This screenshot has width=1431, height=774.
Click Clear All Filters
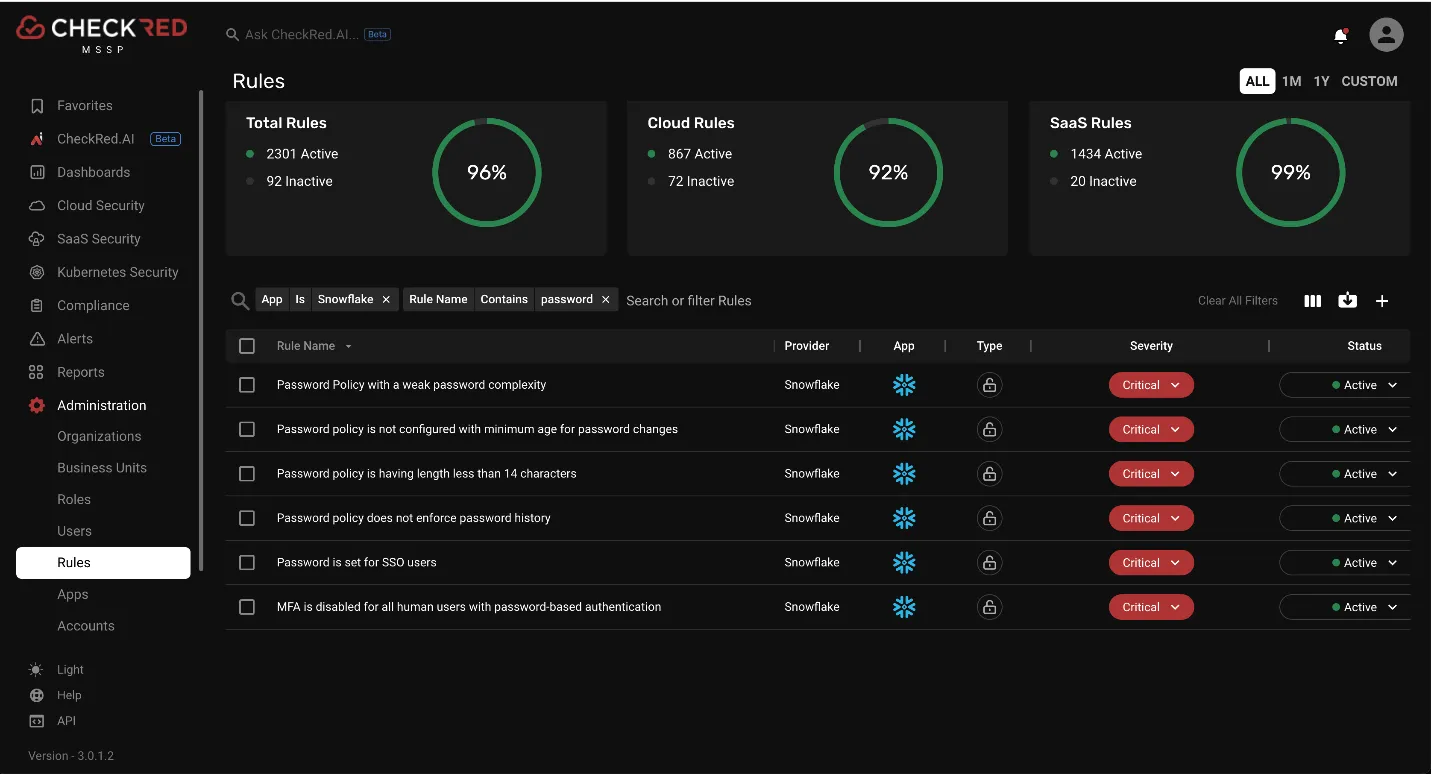pos(1237,301)
